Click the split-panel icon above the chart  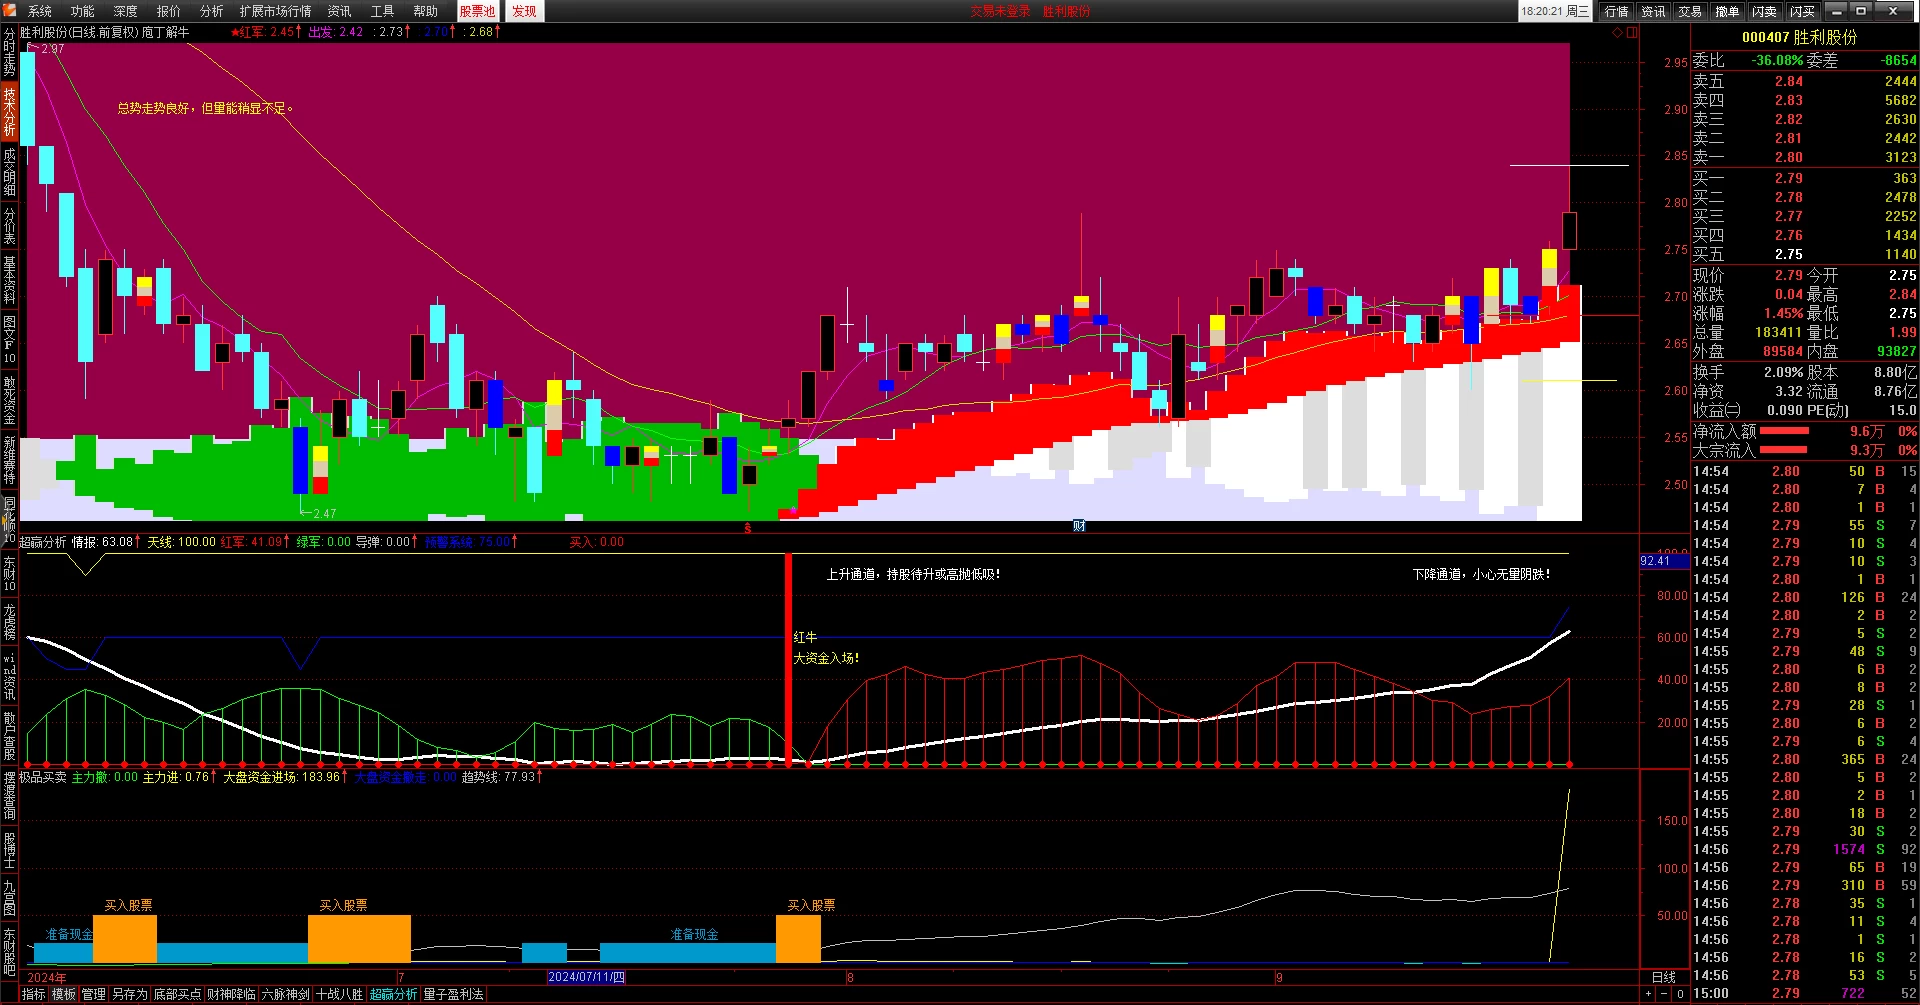1632,33
